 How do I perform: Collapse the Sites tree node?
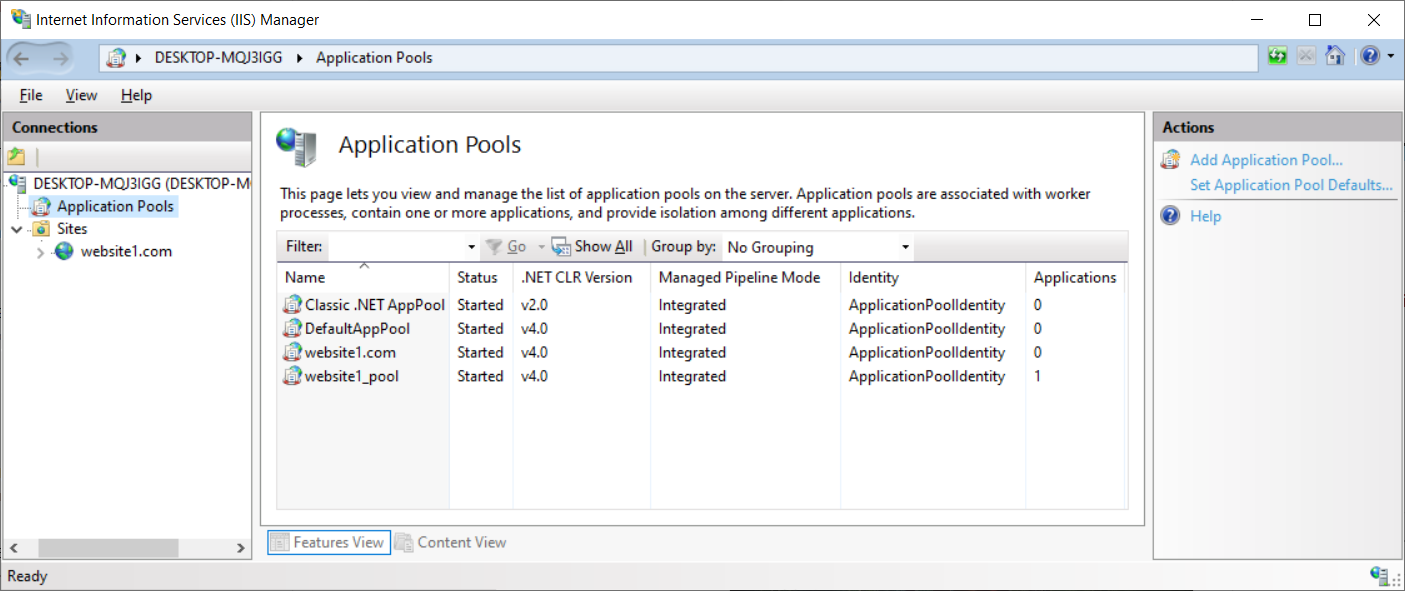pyautogui.click(x=17, y=229)
